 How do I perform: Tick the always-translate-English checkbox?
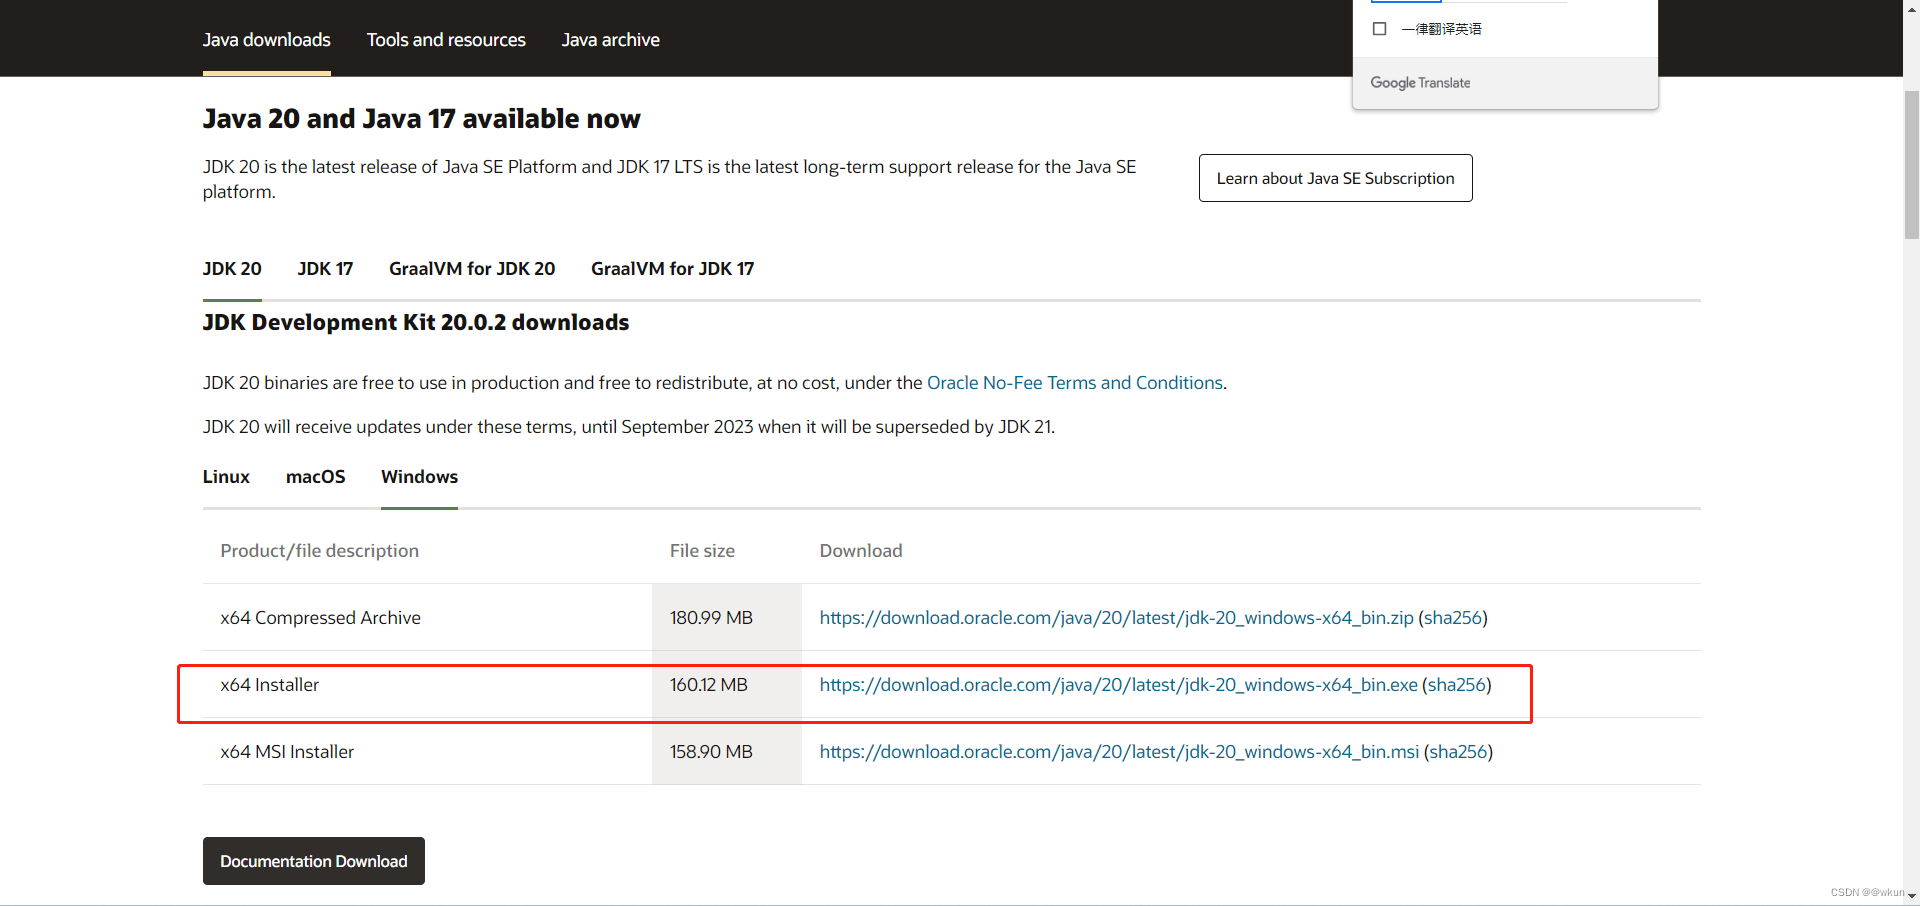click(1380, 29)
